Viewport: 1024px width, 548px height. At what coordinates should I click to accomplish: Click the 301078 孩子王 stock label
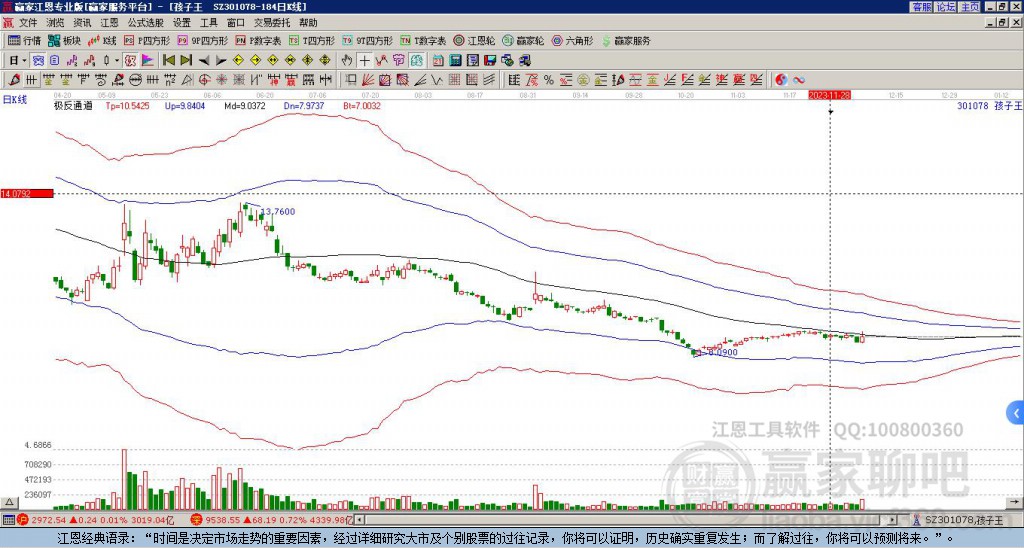click(x=989, y=105)
